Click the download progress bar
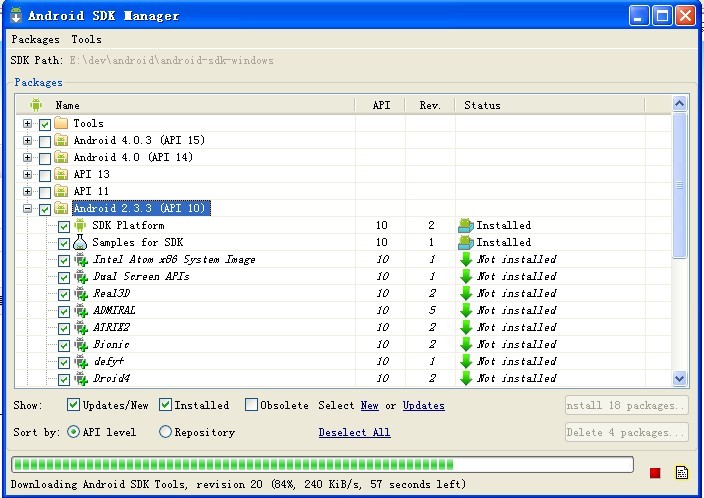This screenshot has height=498, width=704. pyautogui.click(x=322, y=465)
